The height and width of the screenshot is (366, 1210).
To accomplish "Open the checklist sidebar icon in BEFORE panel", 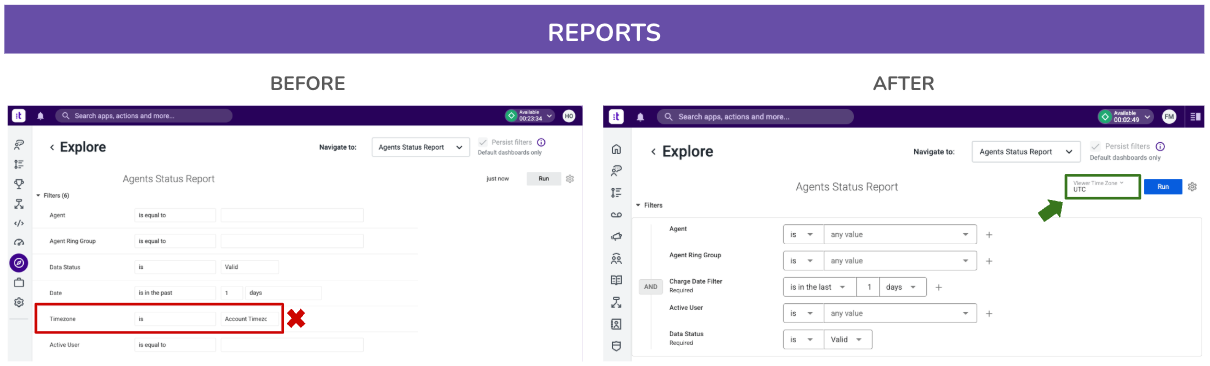I will [19, 164].
